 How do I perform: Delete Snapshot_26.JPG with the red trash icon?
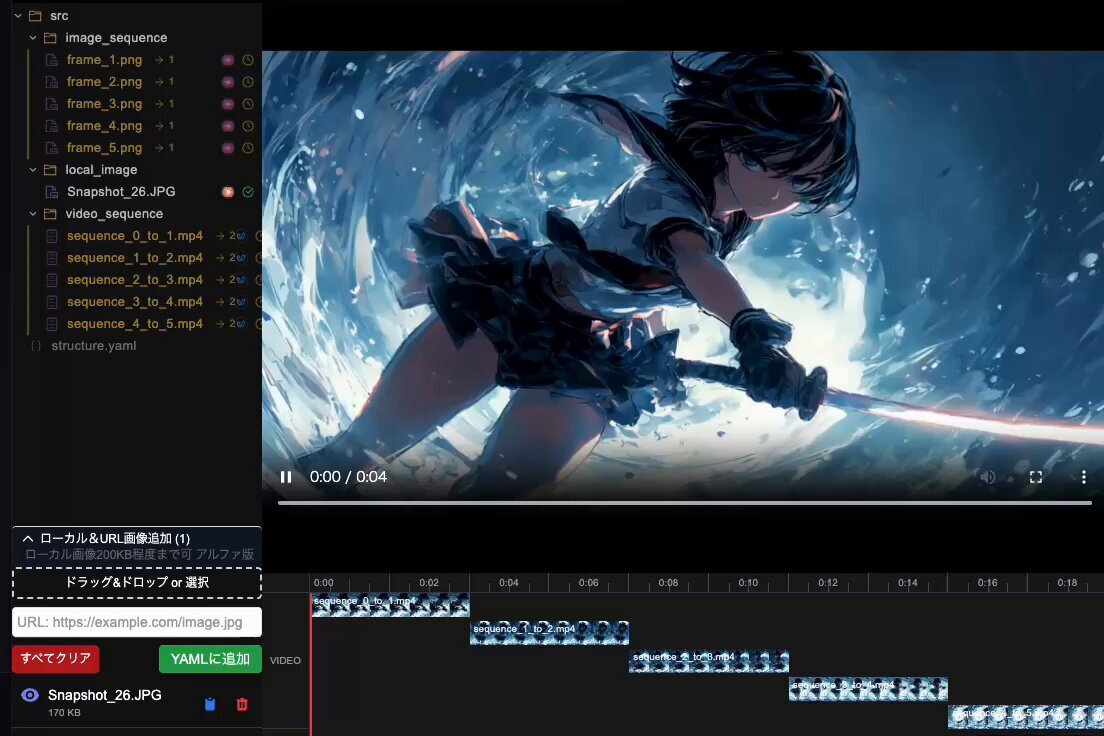click(x=242, y=704)
